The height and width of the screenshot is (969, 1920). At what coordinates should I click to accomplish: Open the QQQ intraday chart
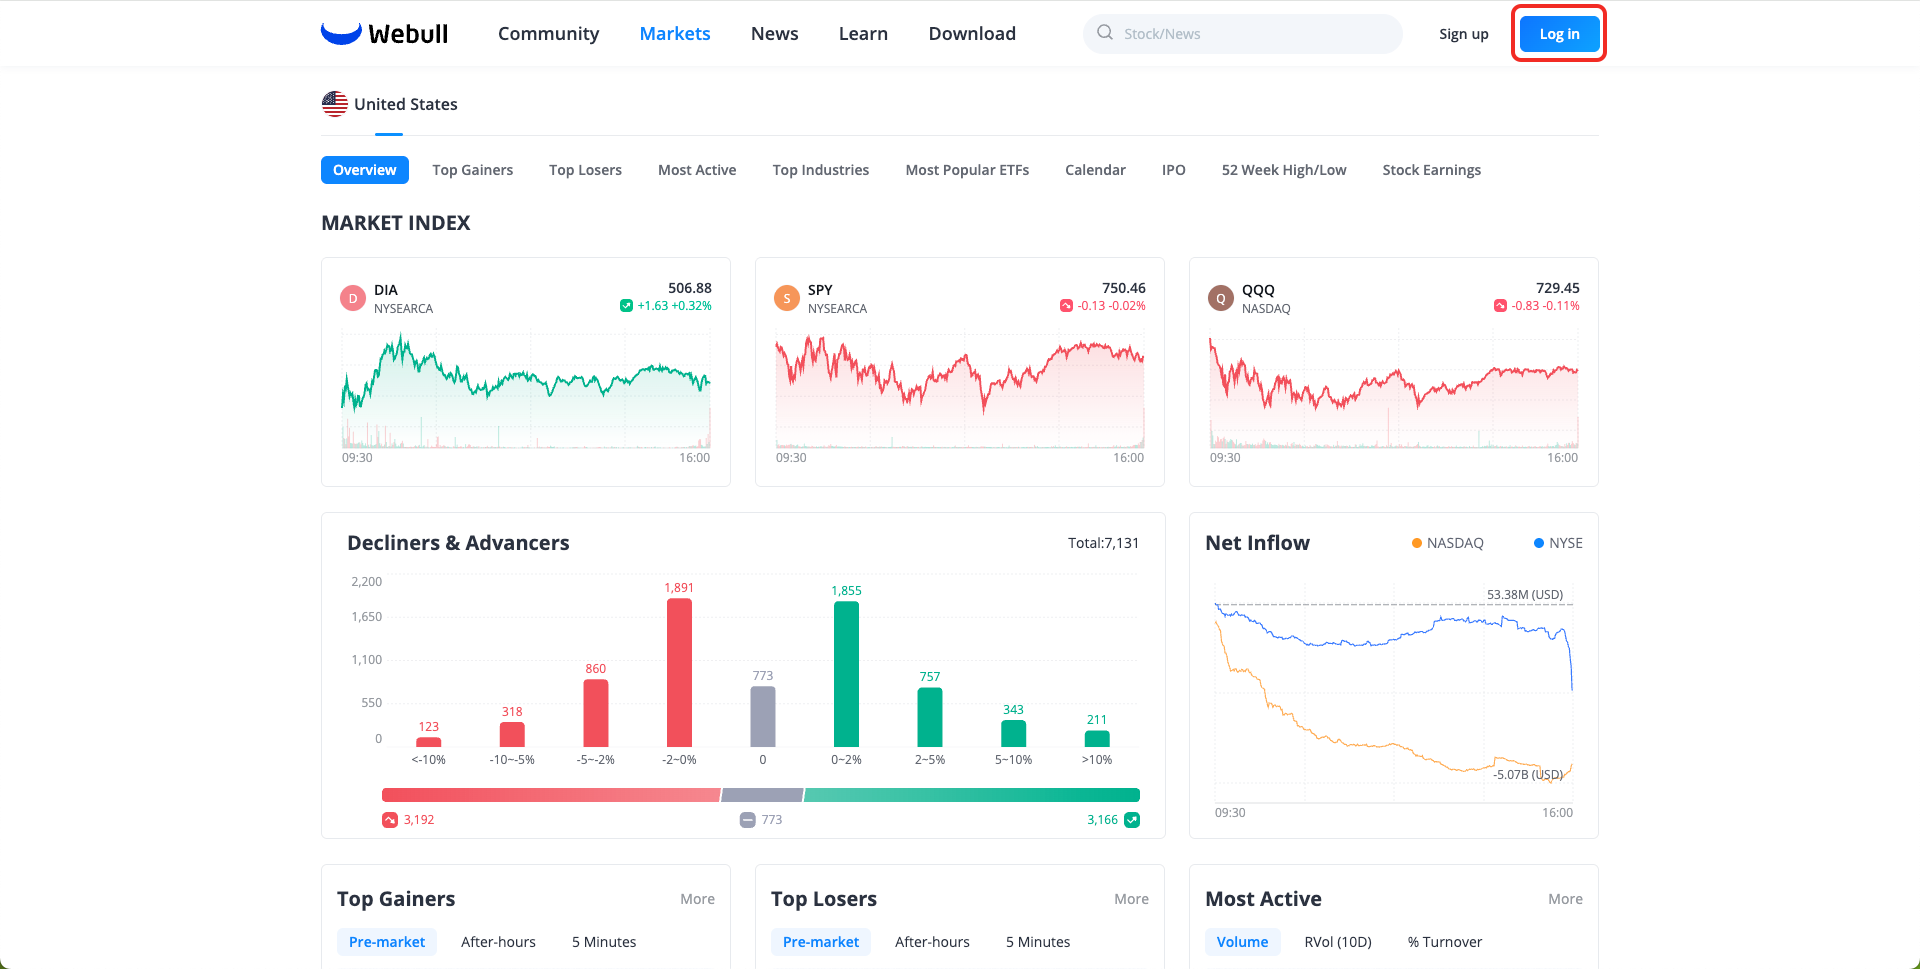1394,391
